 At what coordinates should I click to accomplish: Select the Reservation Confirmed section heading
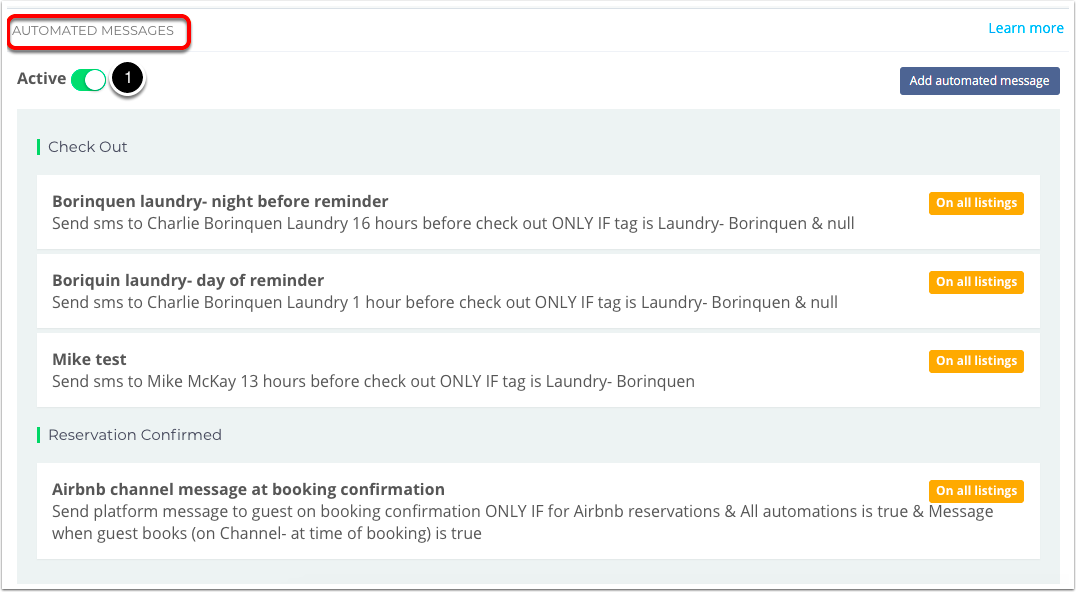(134, 435)
